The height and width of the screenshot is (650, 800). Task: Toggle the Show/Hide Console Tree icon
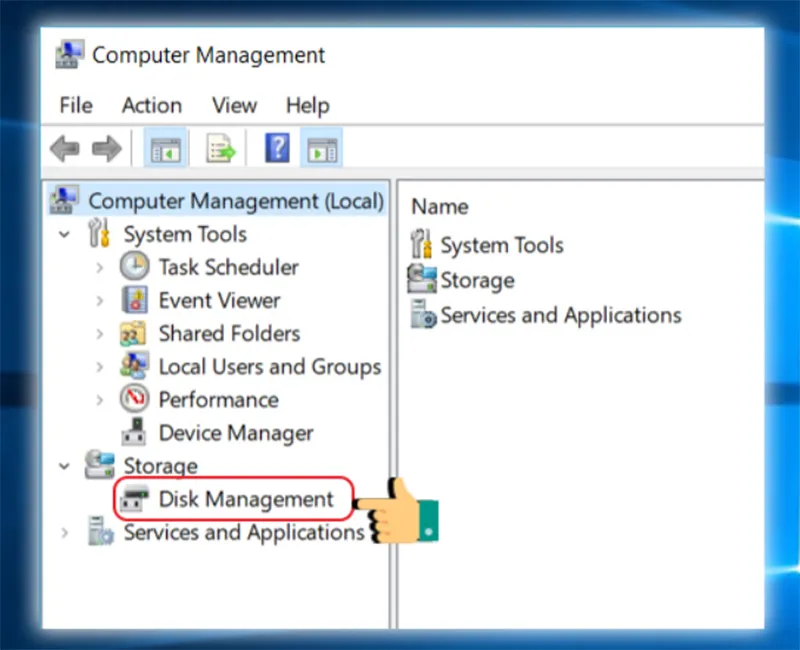point(165,148)
